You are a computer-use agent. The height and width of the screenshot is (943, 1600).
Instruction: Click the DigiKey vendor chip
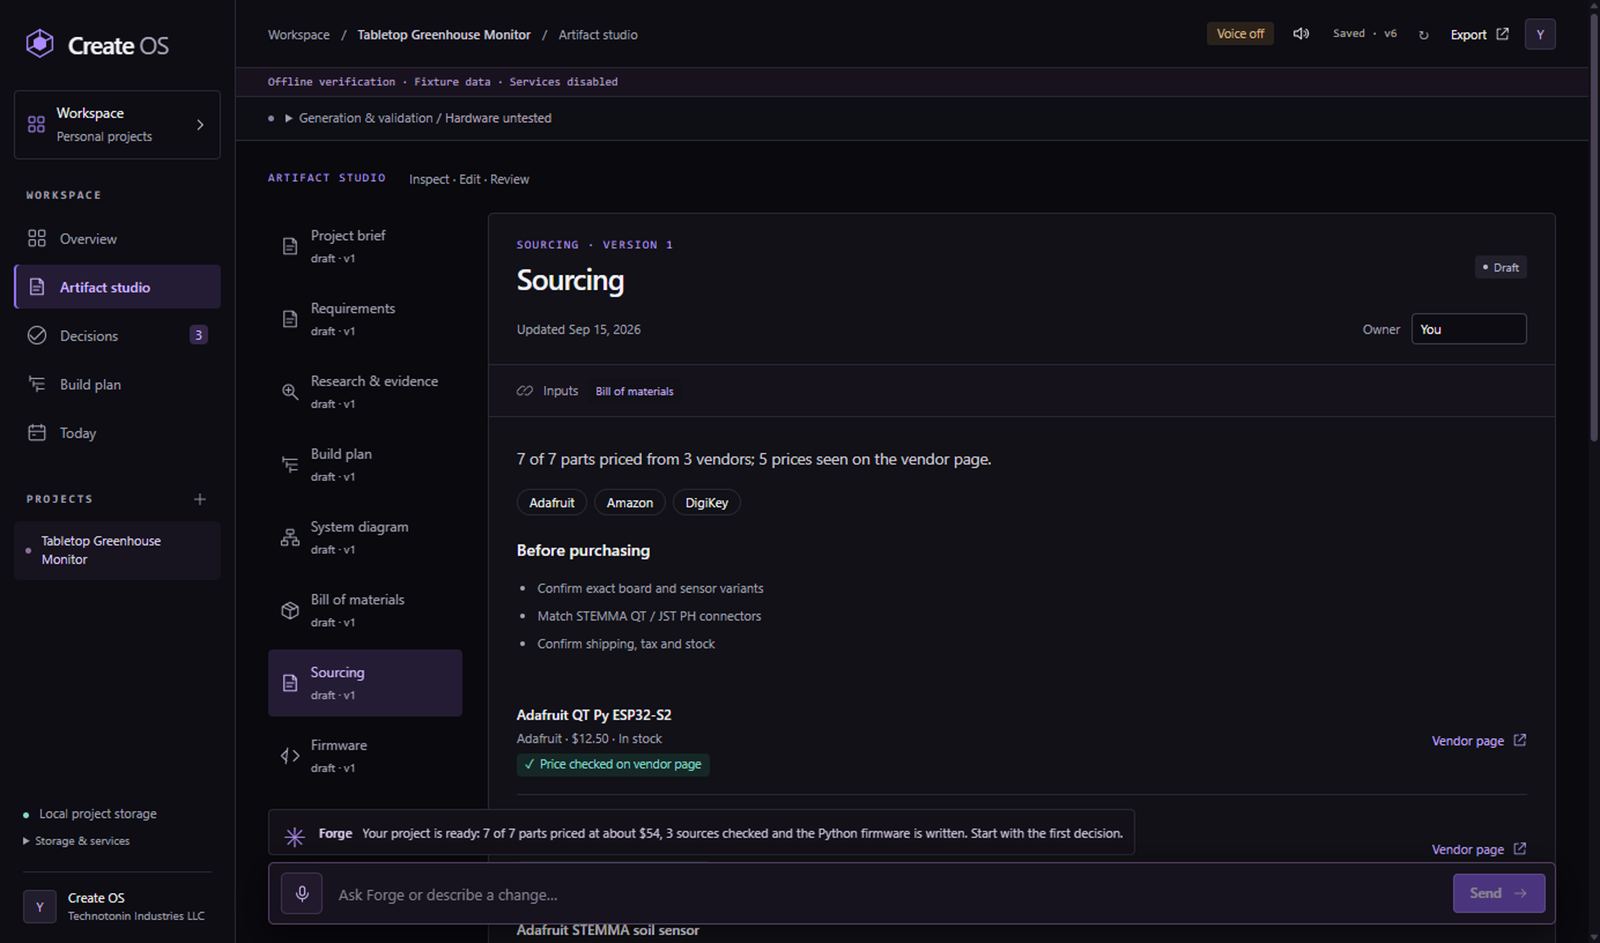coord(707,503)
